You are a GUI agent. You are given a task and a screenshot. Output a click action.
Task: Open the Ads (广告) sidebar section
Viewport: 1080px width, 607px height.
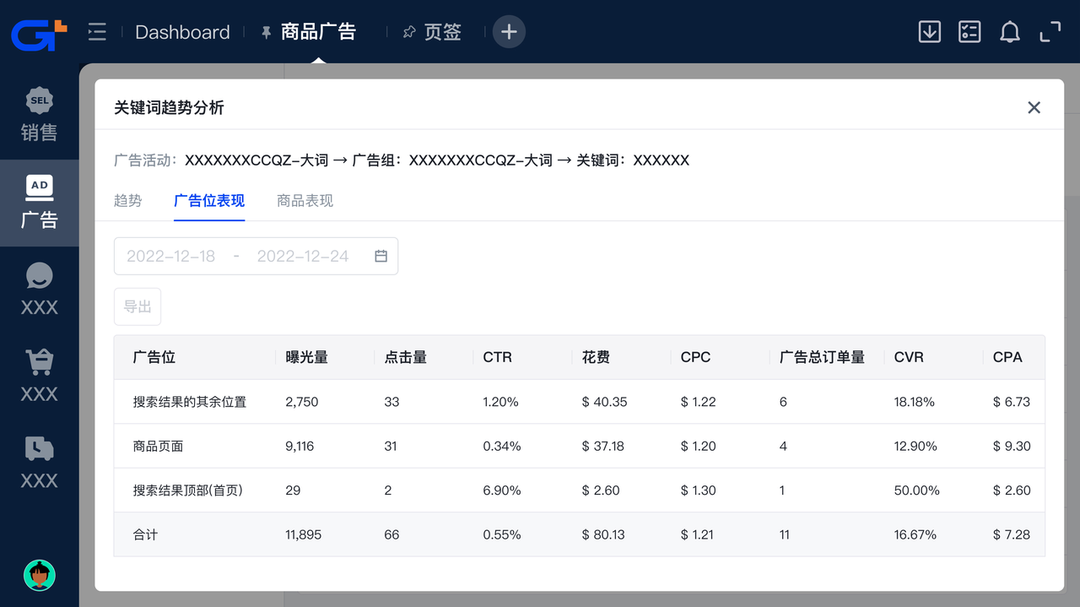(39, 202)
